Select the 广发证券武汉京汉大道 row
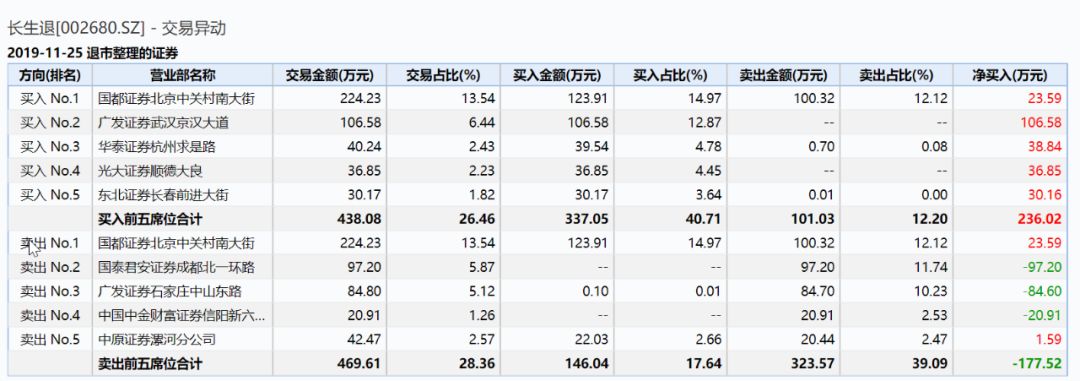The height and width of the screenshot is (381, 1080). [x=537, y=123]
